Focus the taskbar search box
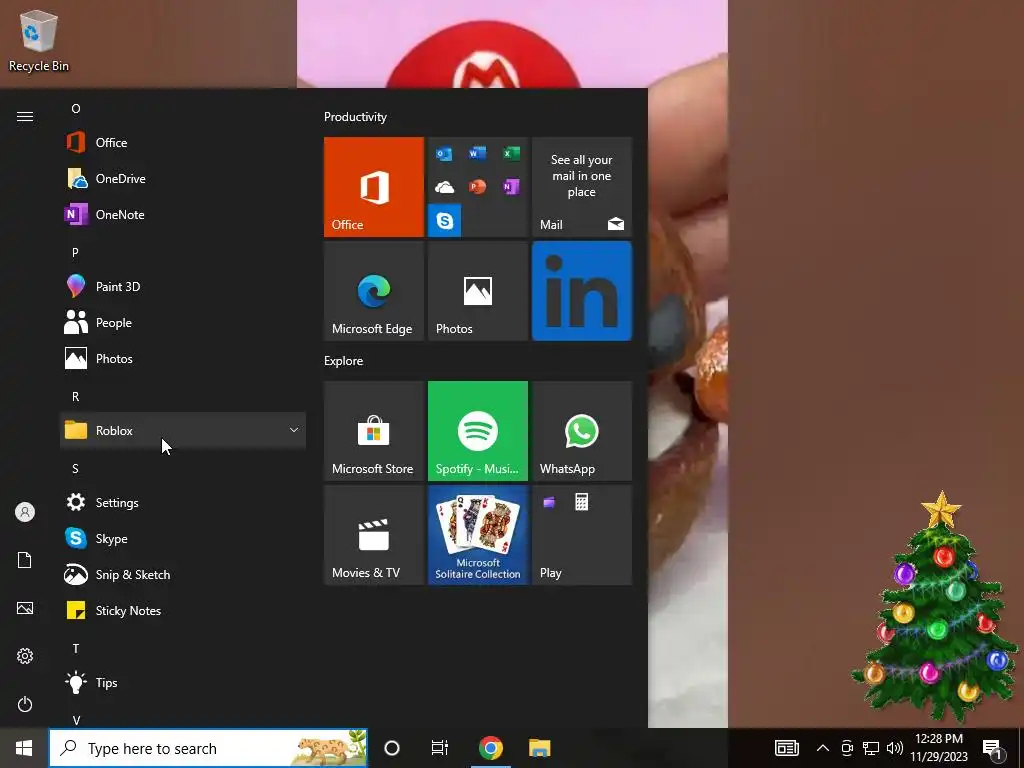Screen dimensions: 1024x768 (208, 748)
